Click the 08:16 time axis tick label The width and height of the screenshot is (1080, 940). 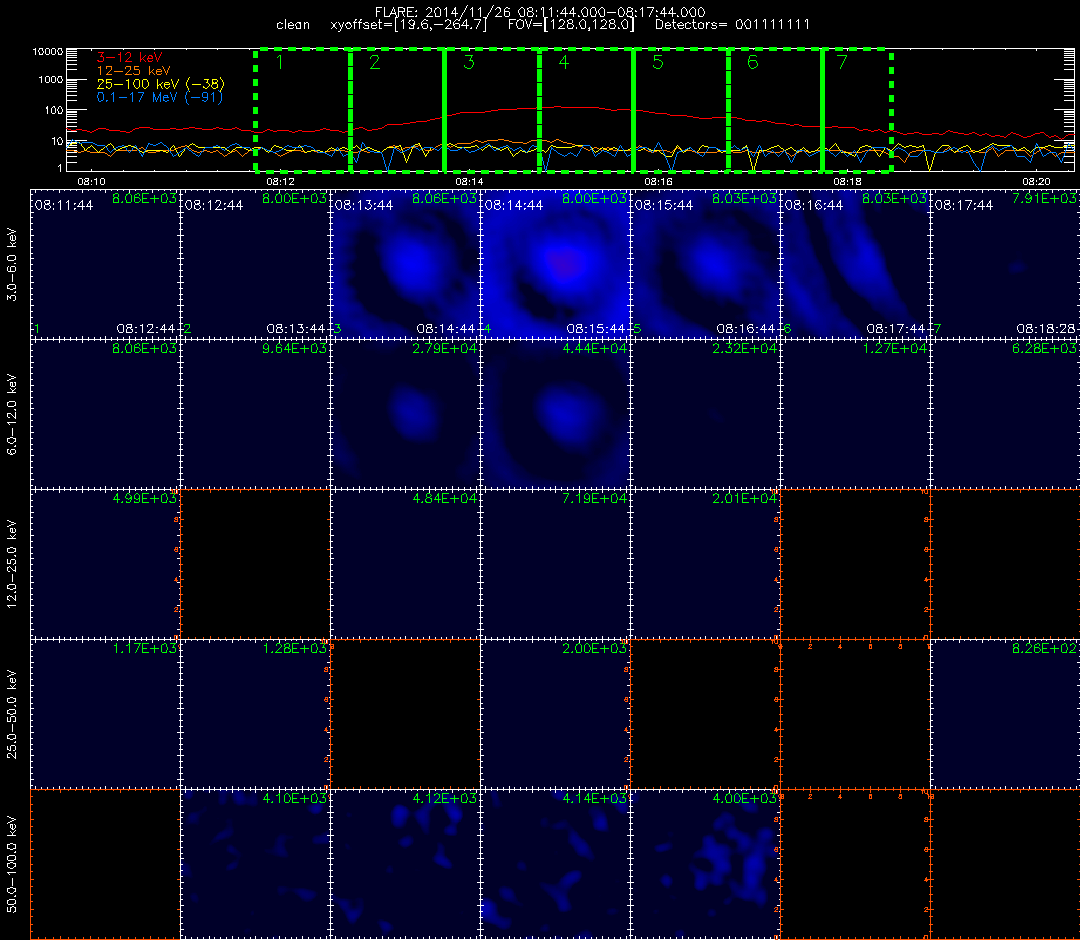[x=658, y=181]
